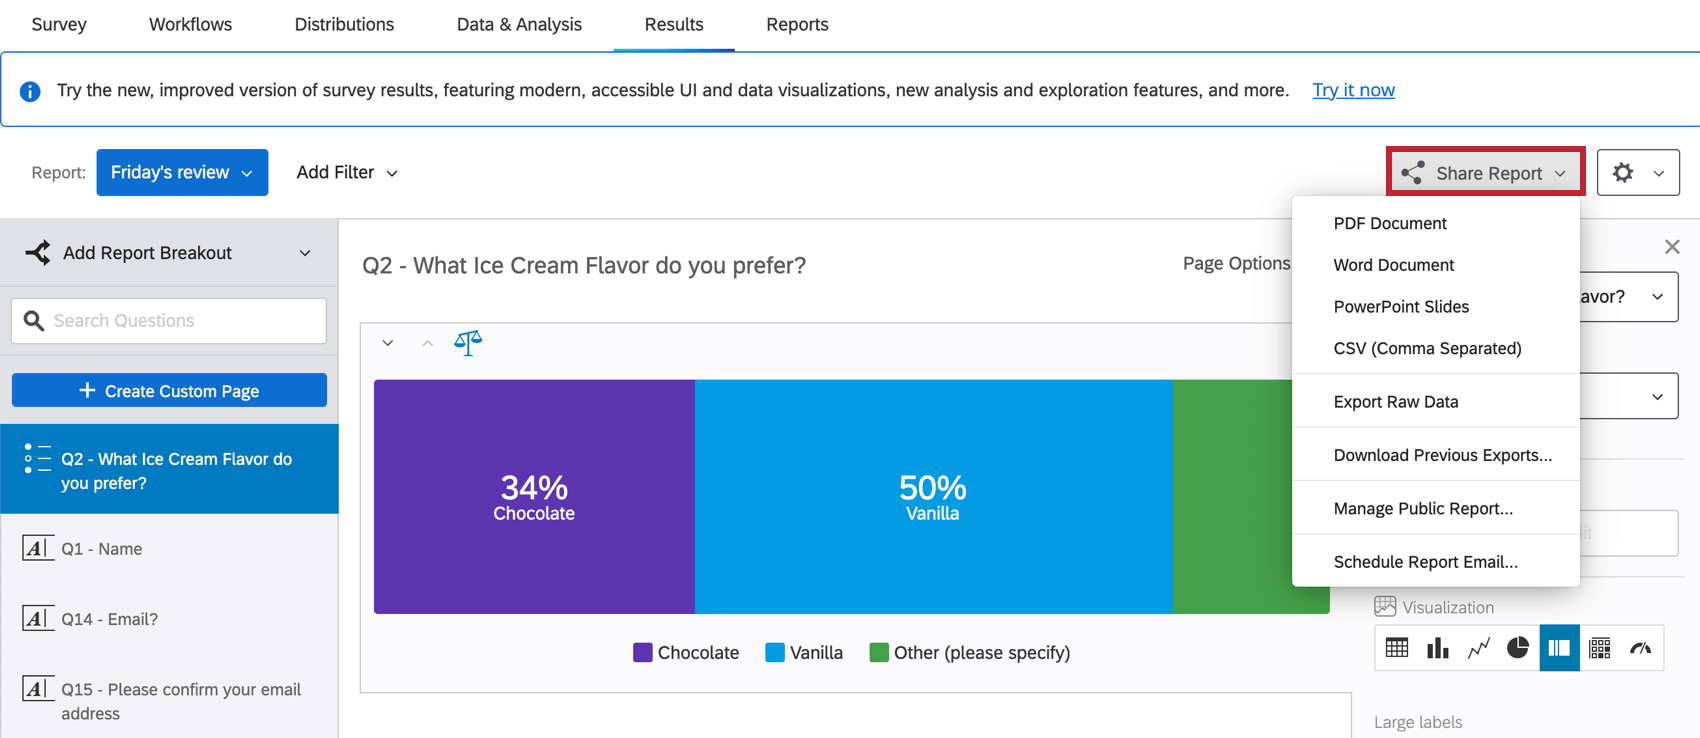The width and height of the screenshot is (1700, 738).
Task: Open the search magnifier in Search Questions box
Action: click(35, 320)
